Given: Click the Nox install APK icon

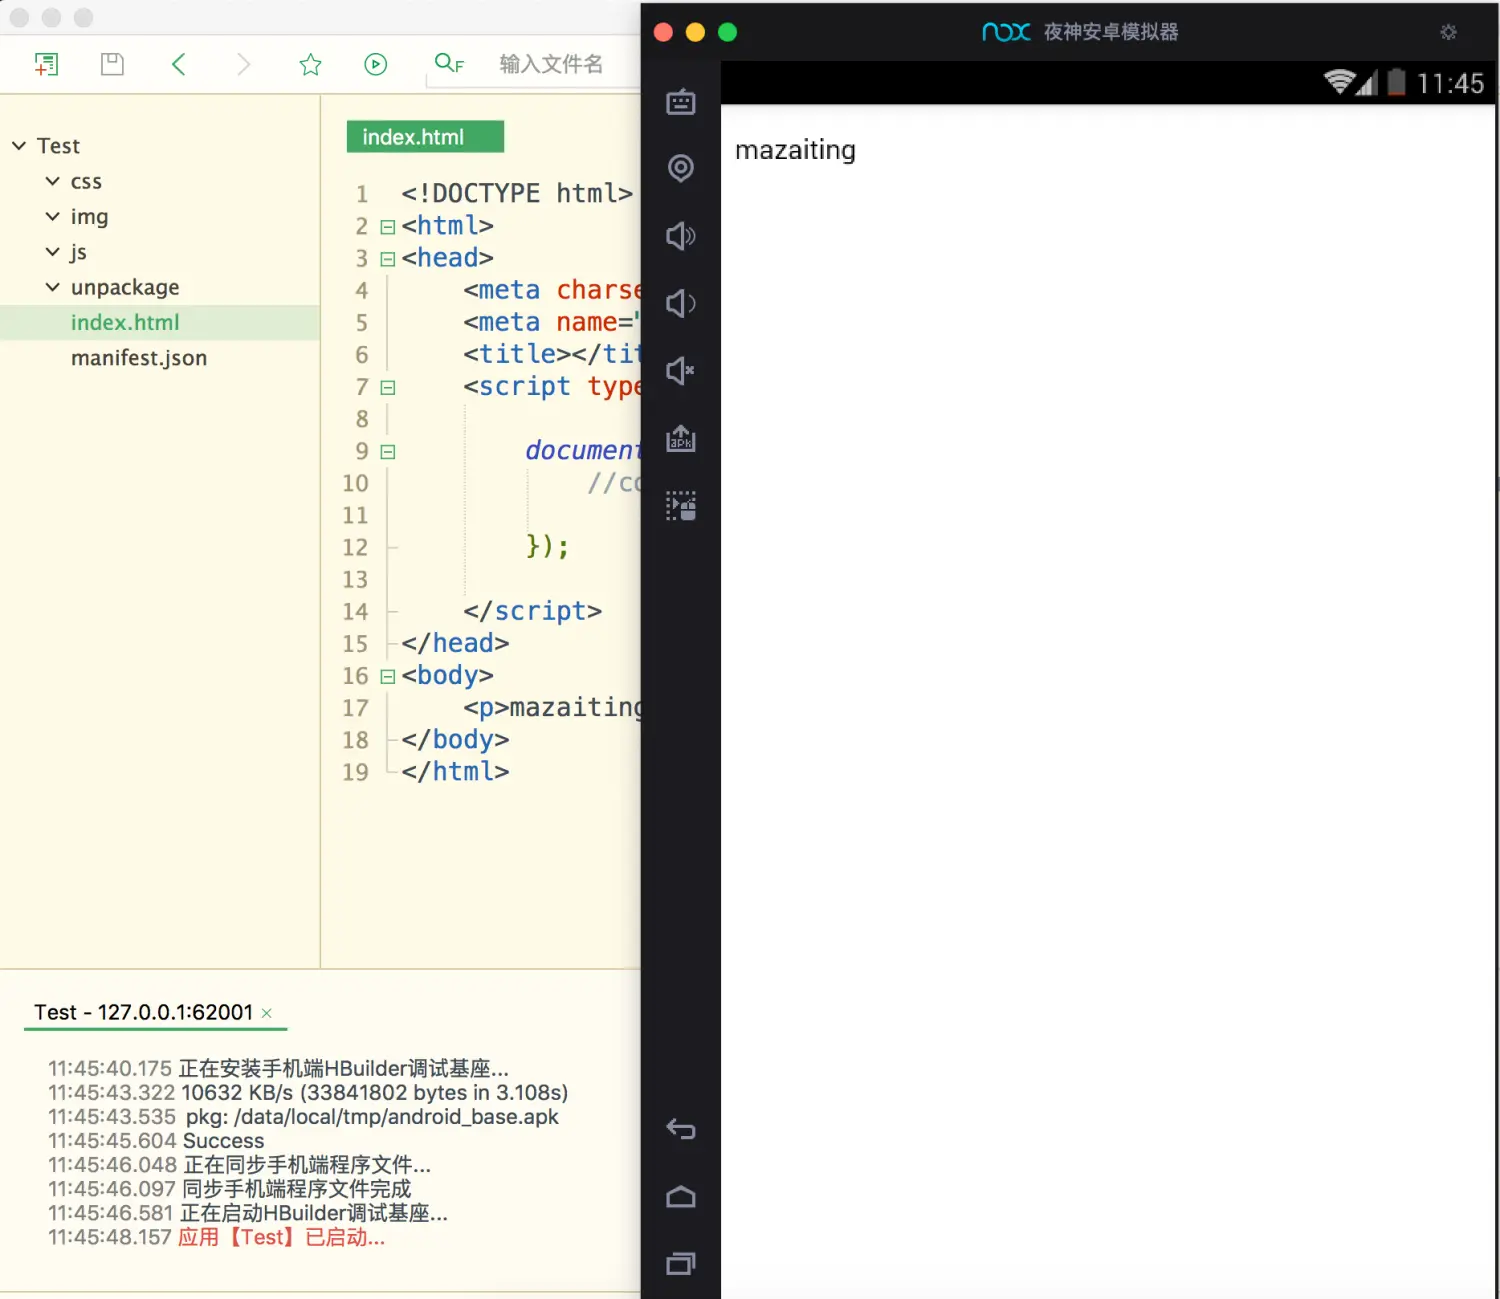Looking at the screenshot, I should click(x=681, y=438).
